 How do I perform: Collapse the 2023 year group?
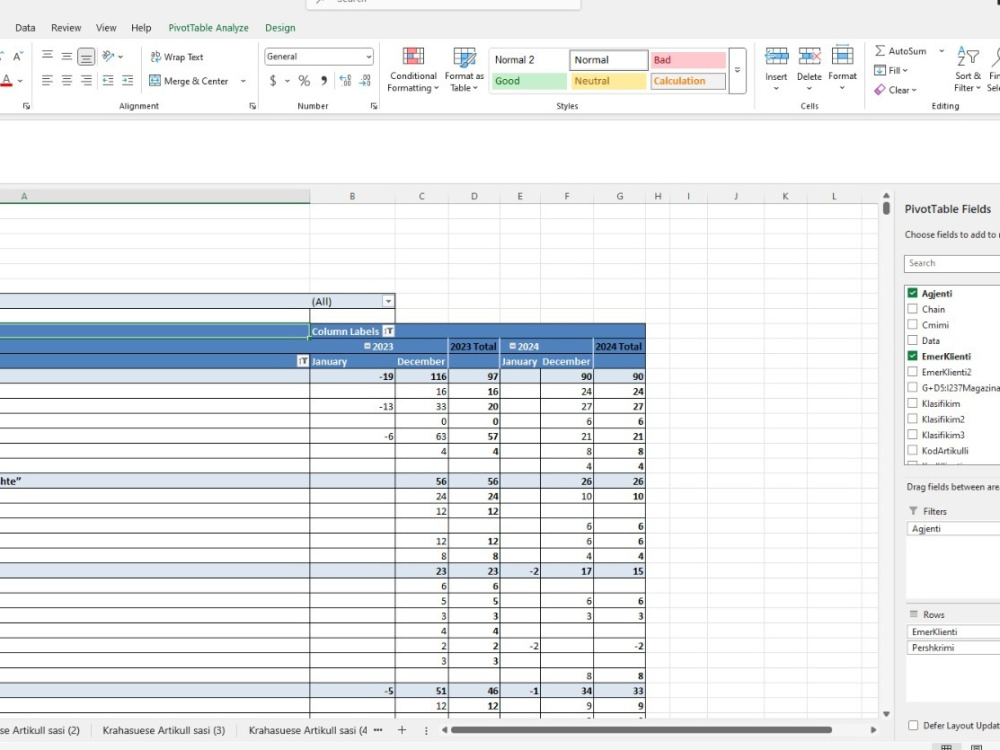tap(367, 346)
